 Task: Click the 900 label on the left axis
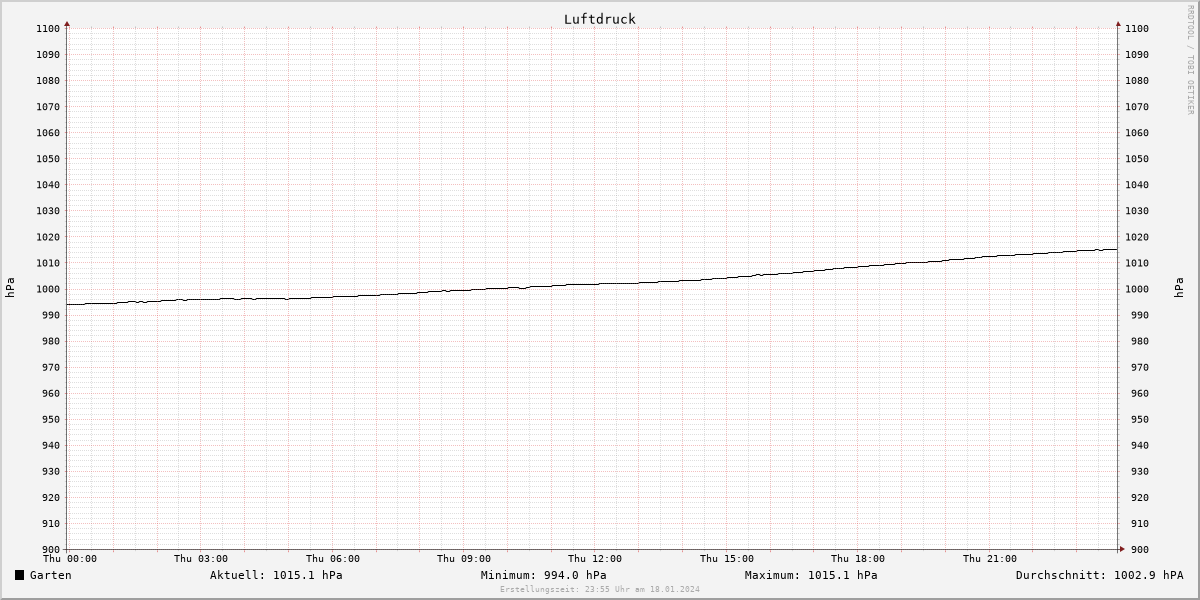tap(51, 549)
